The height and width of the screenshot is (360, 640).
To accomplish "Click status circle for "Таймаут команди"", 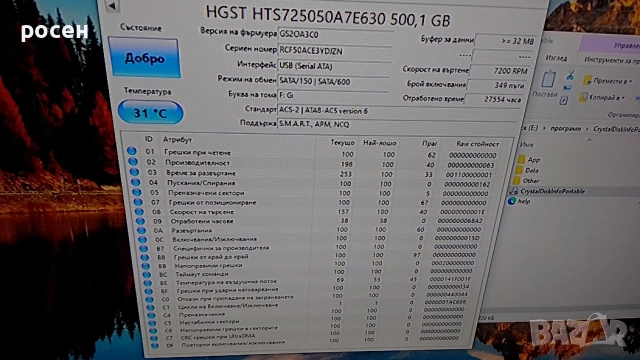I will (147, 274).
